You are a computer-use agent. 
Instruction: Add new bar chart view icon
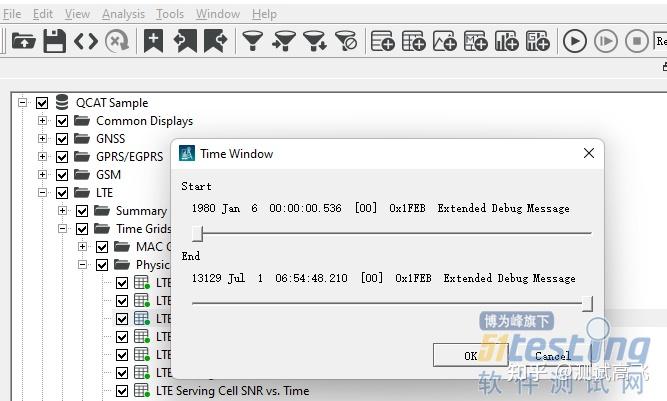(507, 41)
